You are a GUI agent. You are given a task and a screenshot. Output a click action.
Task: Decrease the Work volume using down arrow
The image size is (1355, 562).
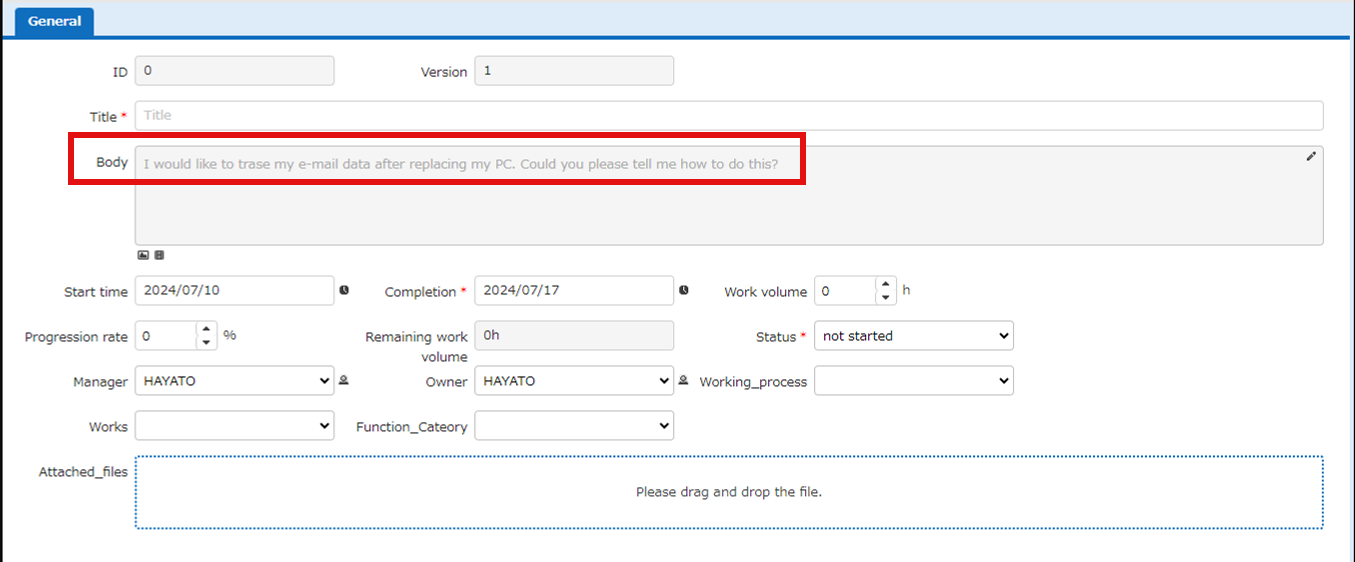pyautogui.click(x=885, y=298)
